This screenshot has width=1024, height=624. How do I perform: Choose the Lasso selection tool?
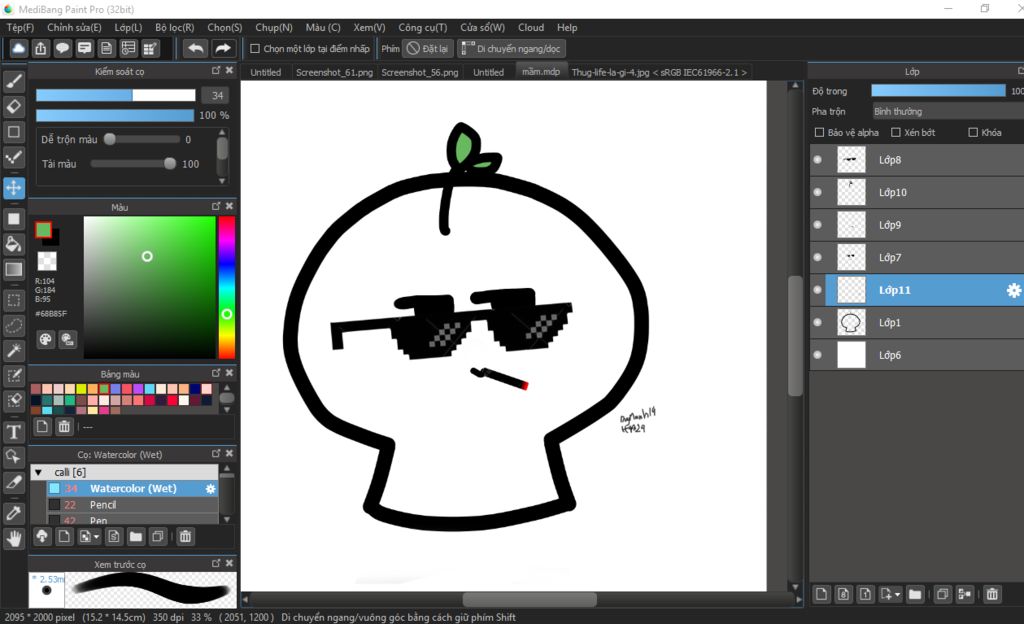click(x=14, y=326)
